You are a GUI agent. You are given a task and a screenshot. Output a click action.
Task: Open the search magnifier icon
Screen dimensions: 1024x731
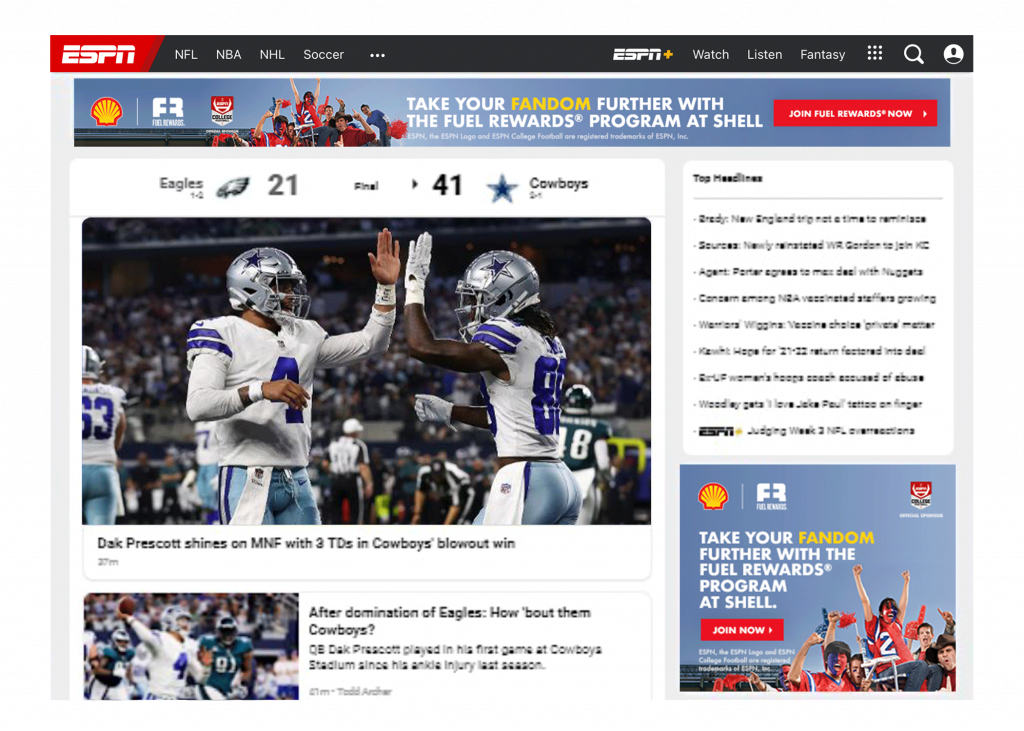913,54
